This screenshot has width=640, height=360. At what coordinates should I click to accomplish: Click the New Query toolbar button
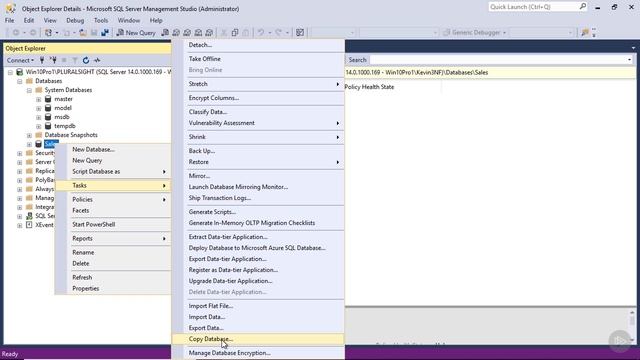click(136, 33)
